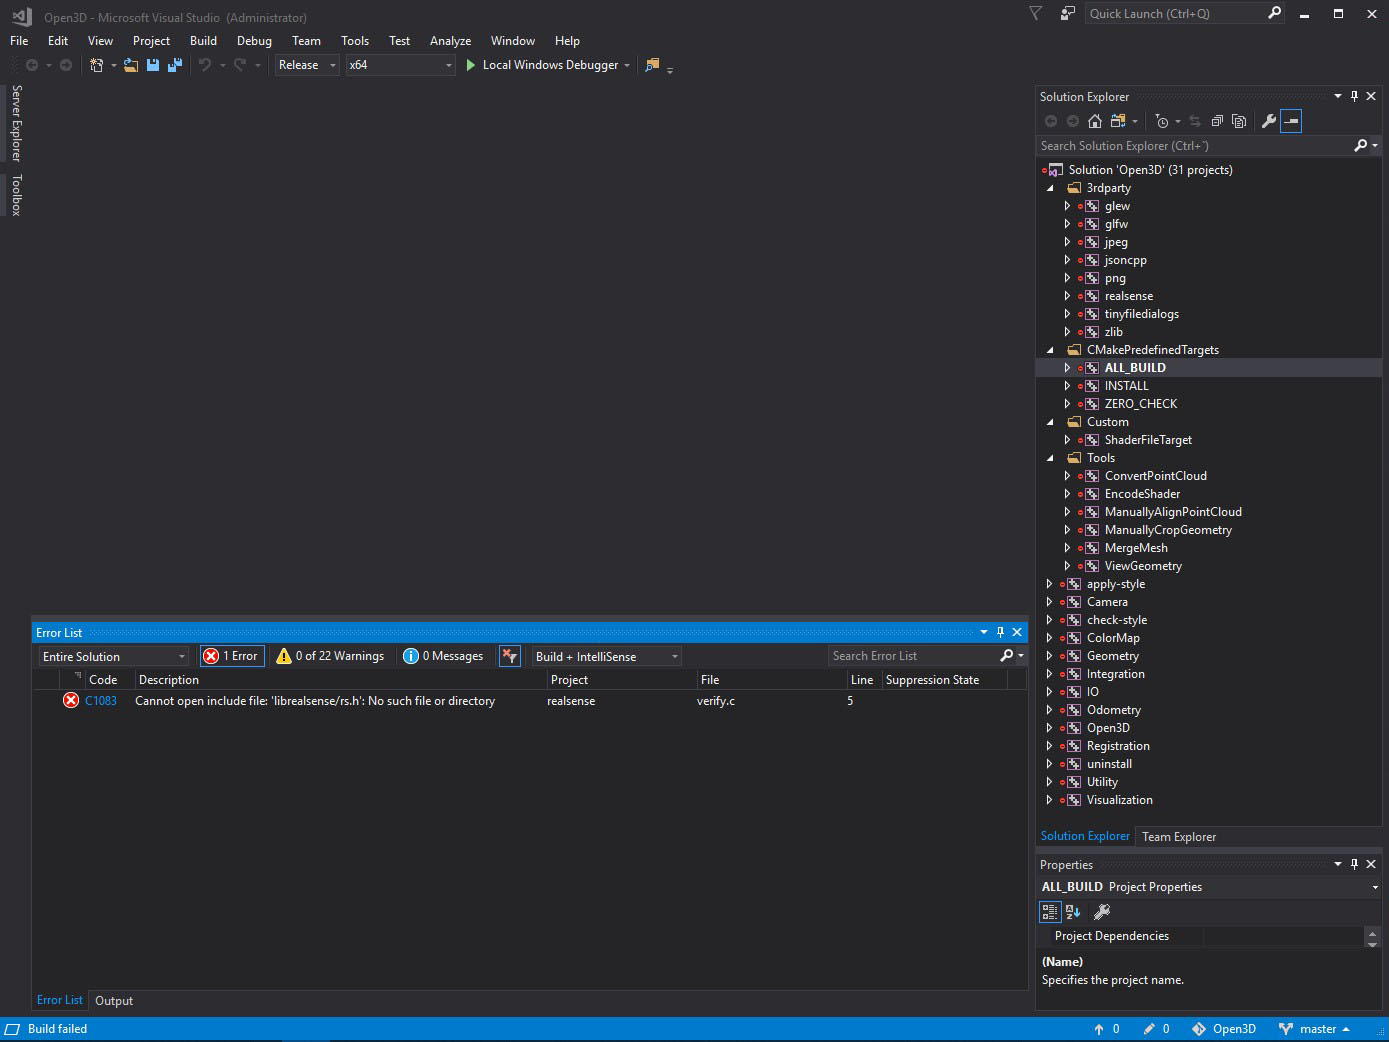Sort errors by Description column header

coord(340,680)
